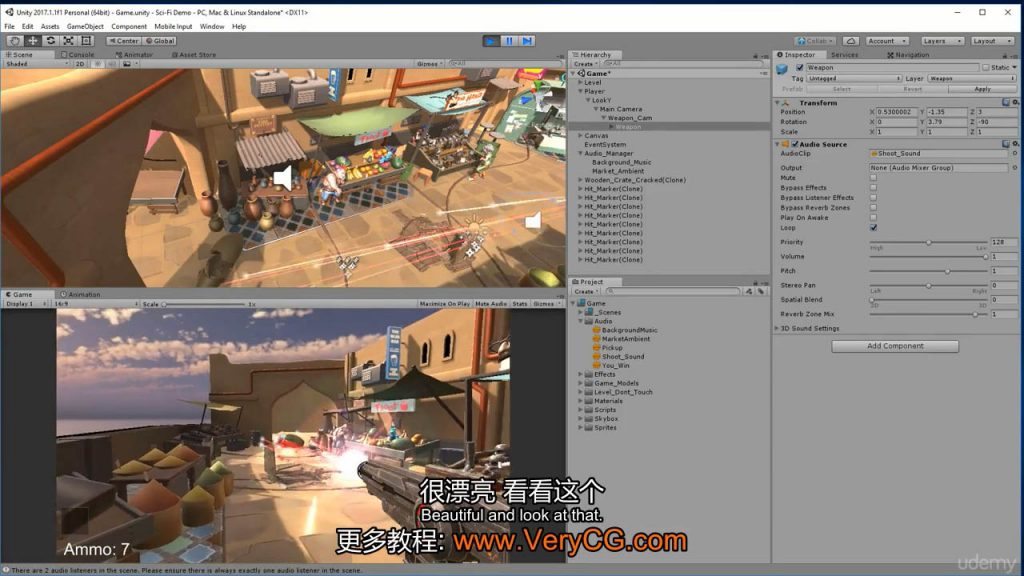The height and width of the screenshot is (576, 1024).
Task: Disable the Audio Source component checkbox
Action: tap(795, 144)
